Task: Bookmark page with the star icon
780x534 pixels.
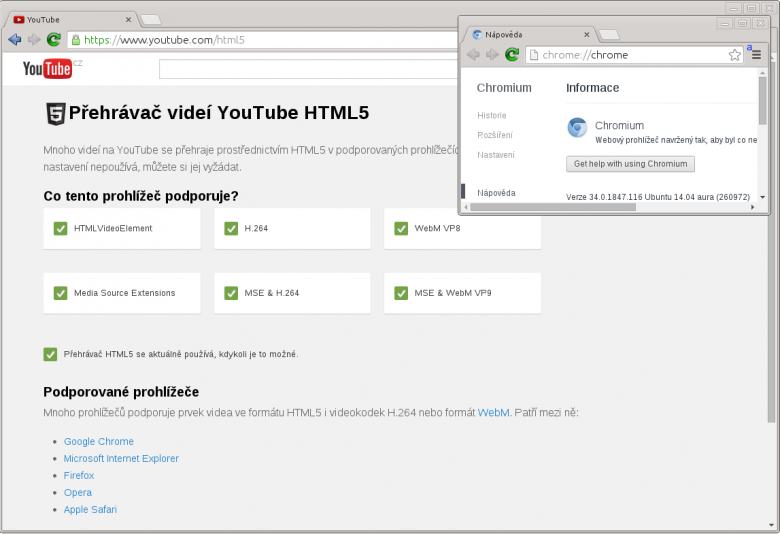Action: click(x=735, y=55)
